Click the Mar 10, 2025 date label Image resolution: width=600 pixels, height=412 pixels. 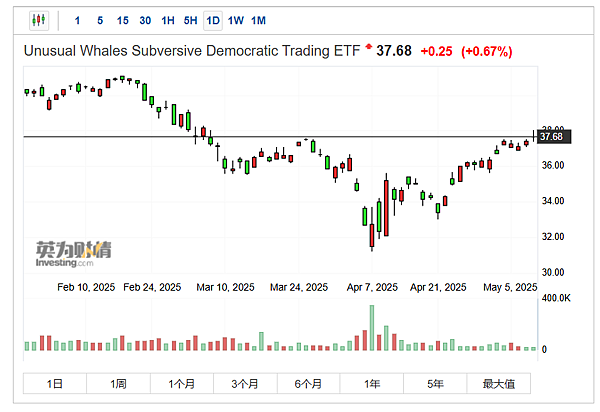pyautogui.click(x=225, y=287)
